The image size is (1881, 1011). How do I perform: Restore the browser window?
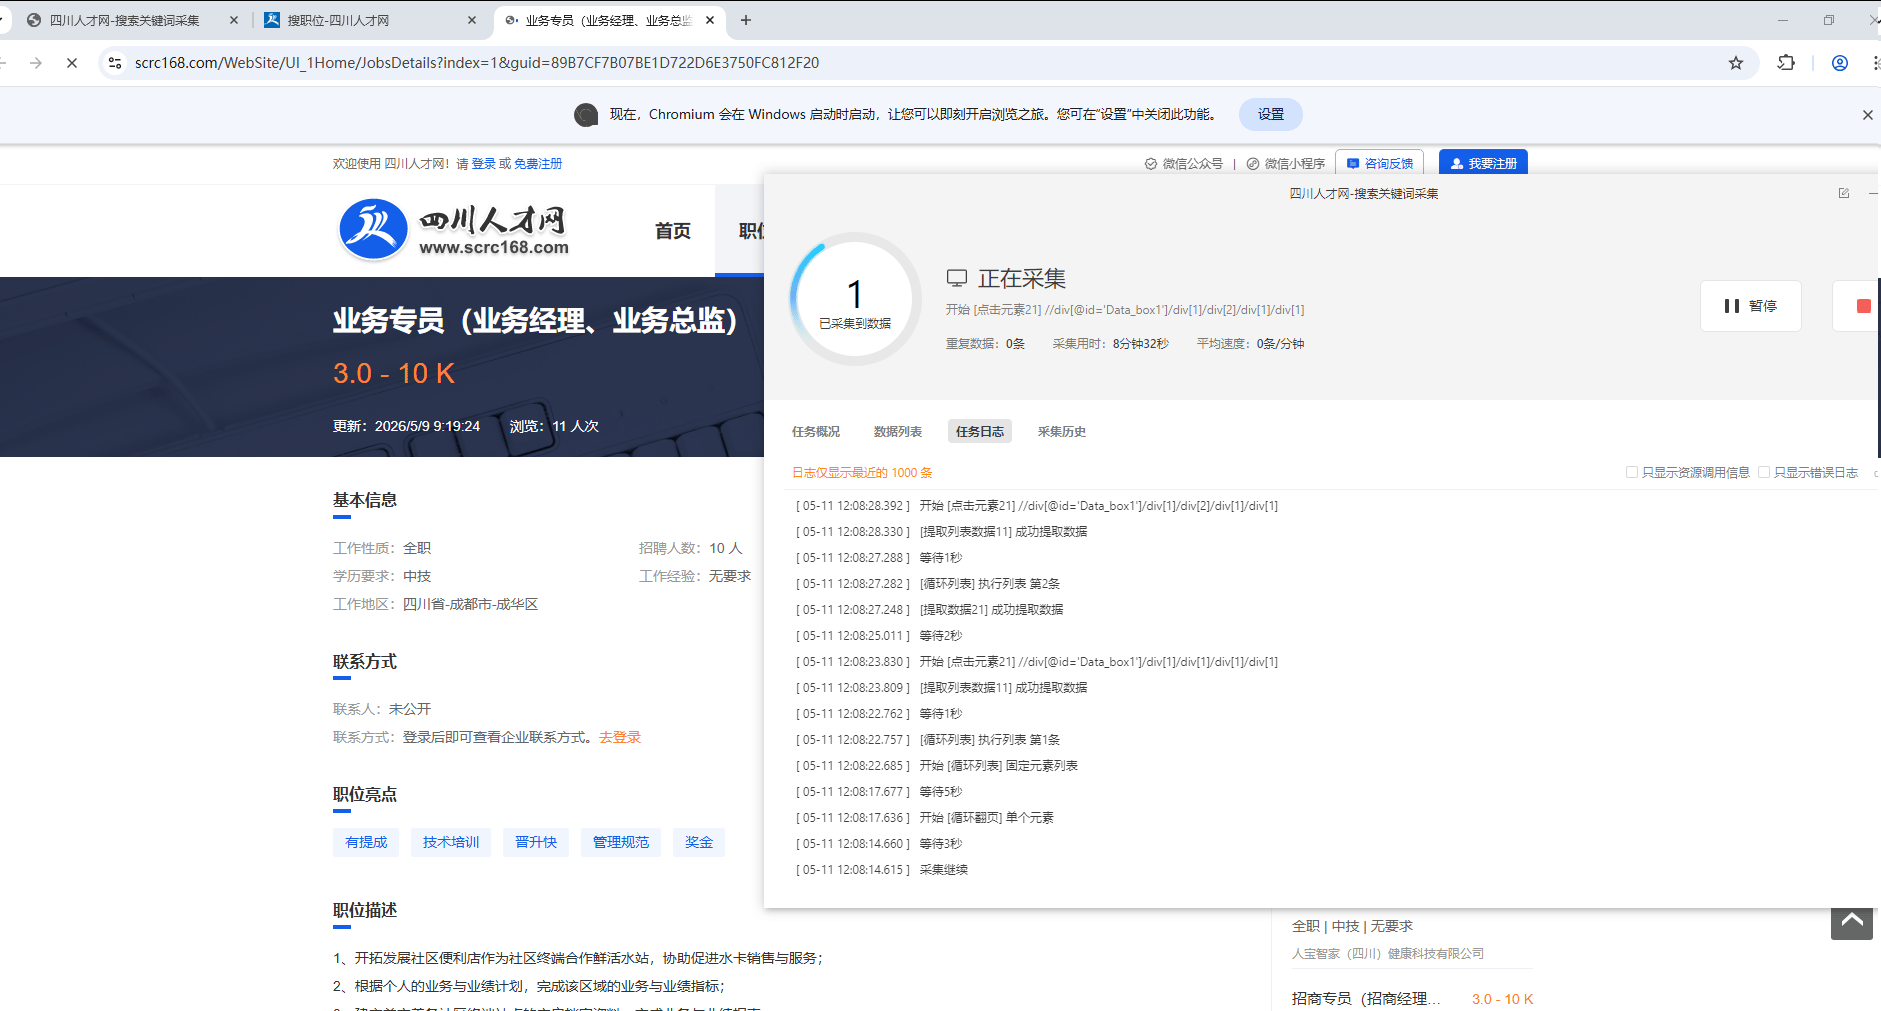pyautogui.click(x=1829, y=20)
